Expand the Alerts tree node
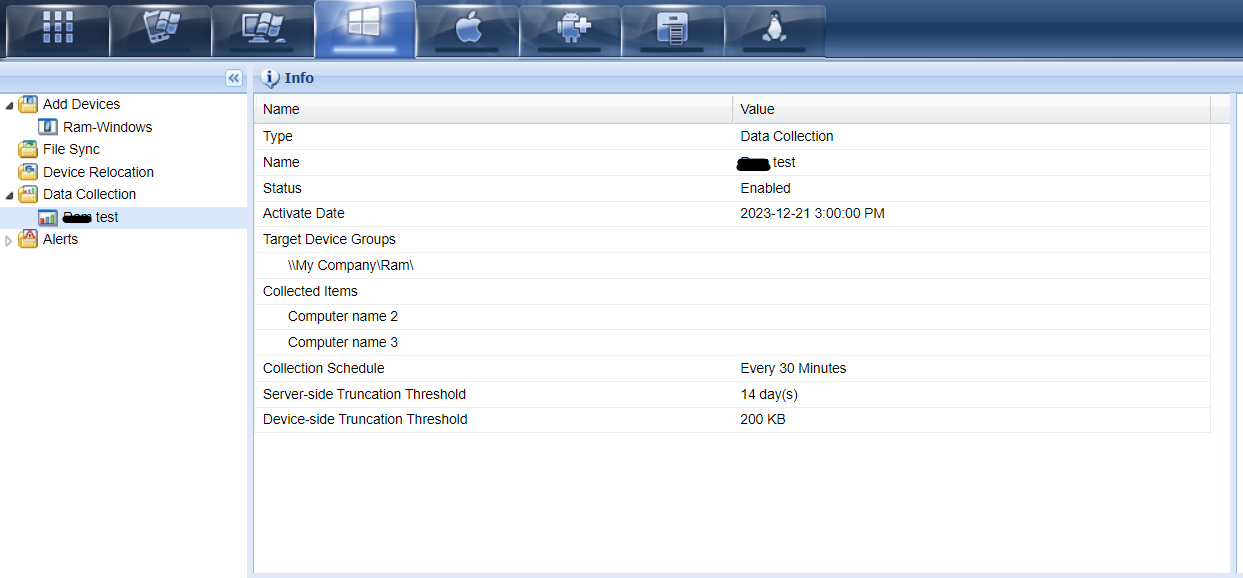This screenshot has width=1243, height=578. coord(8,239)
